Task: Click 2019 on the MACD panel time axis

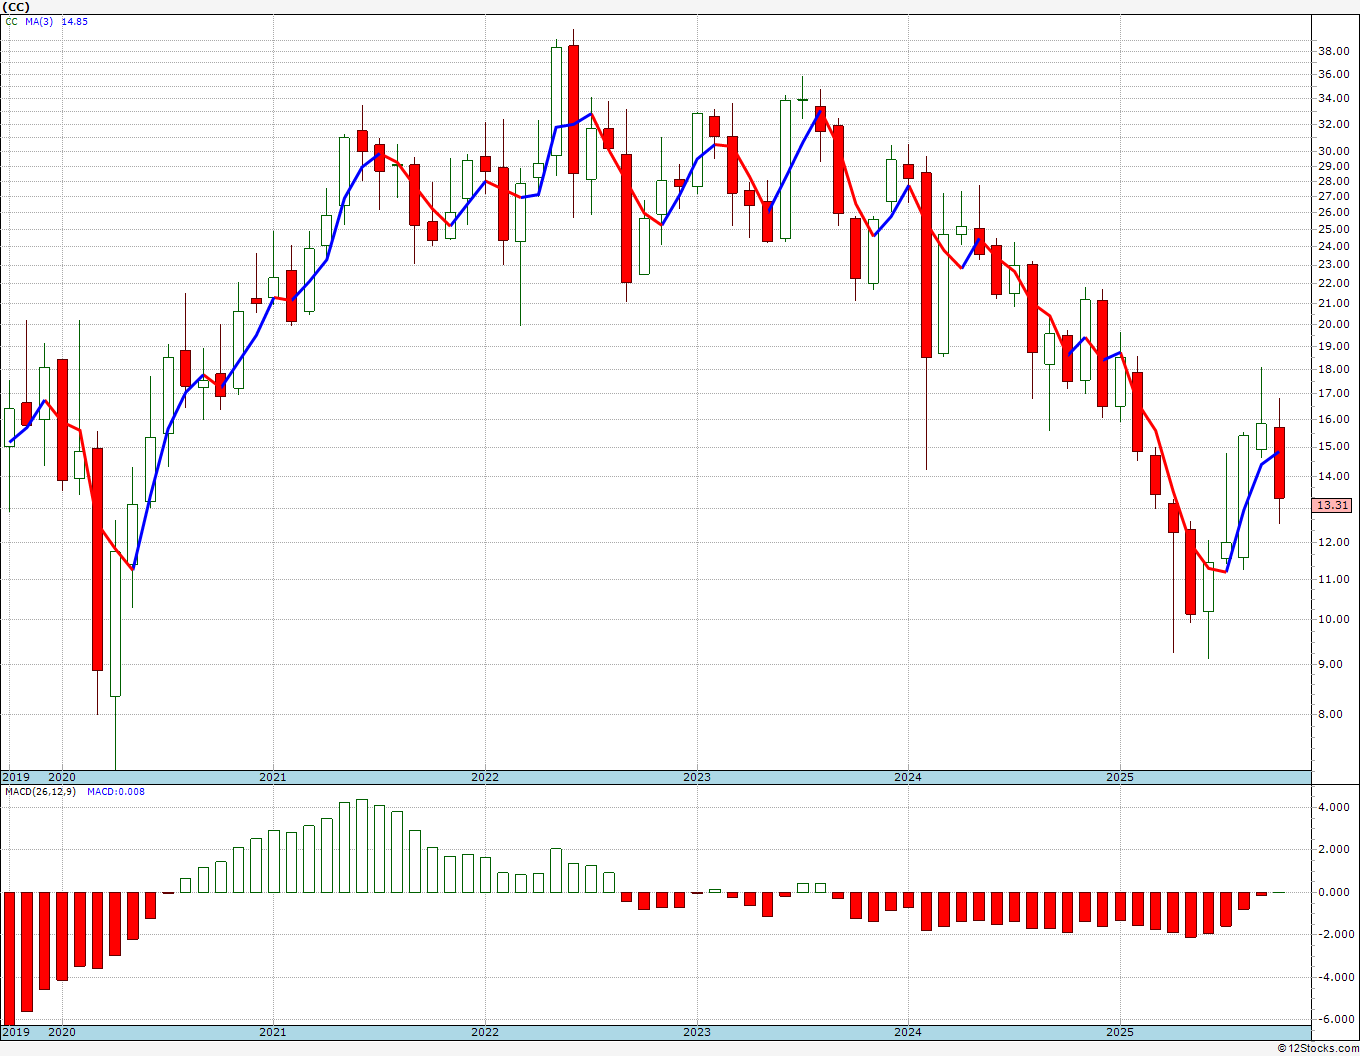Action: coord(15,1032)
